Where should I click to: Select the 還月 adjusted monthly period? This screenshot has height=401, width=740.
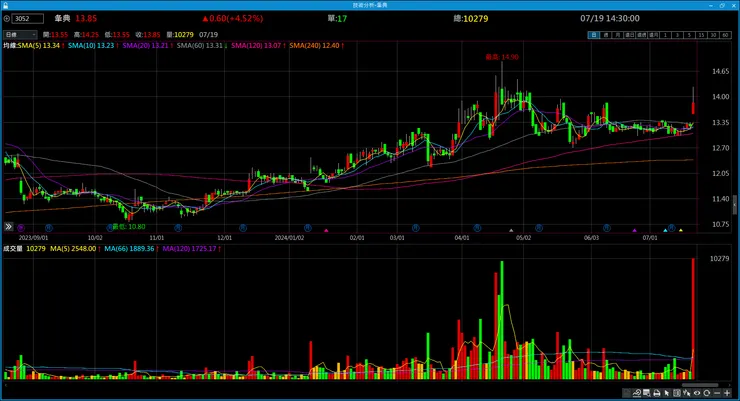coord(653,35)
